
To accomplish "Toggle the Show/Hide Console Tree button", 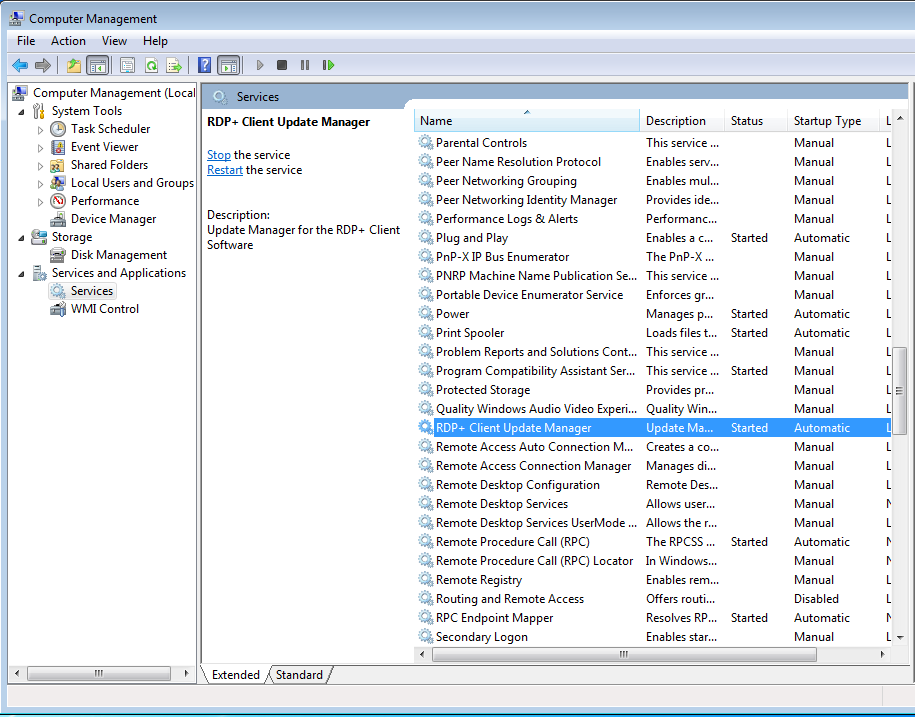I will coord(97,66).
